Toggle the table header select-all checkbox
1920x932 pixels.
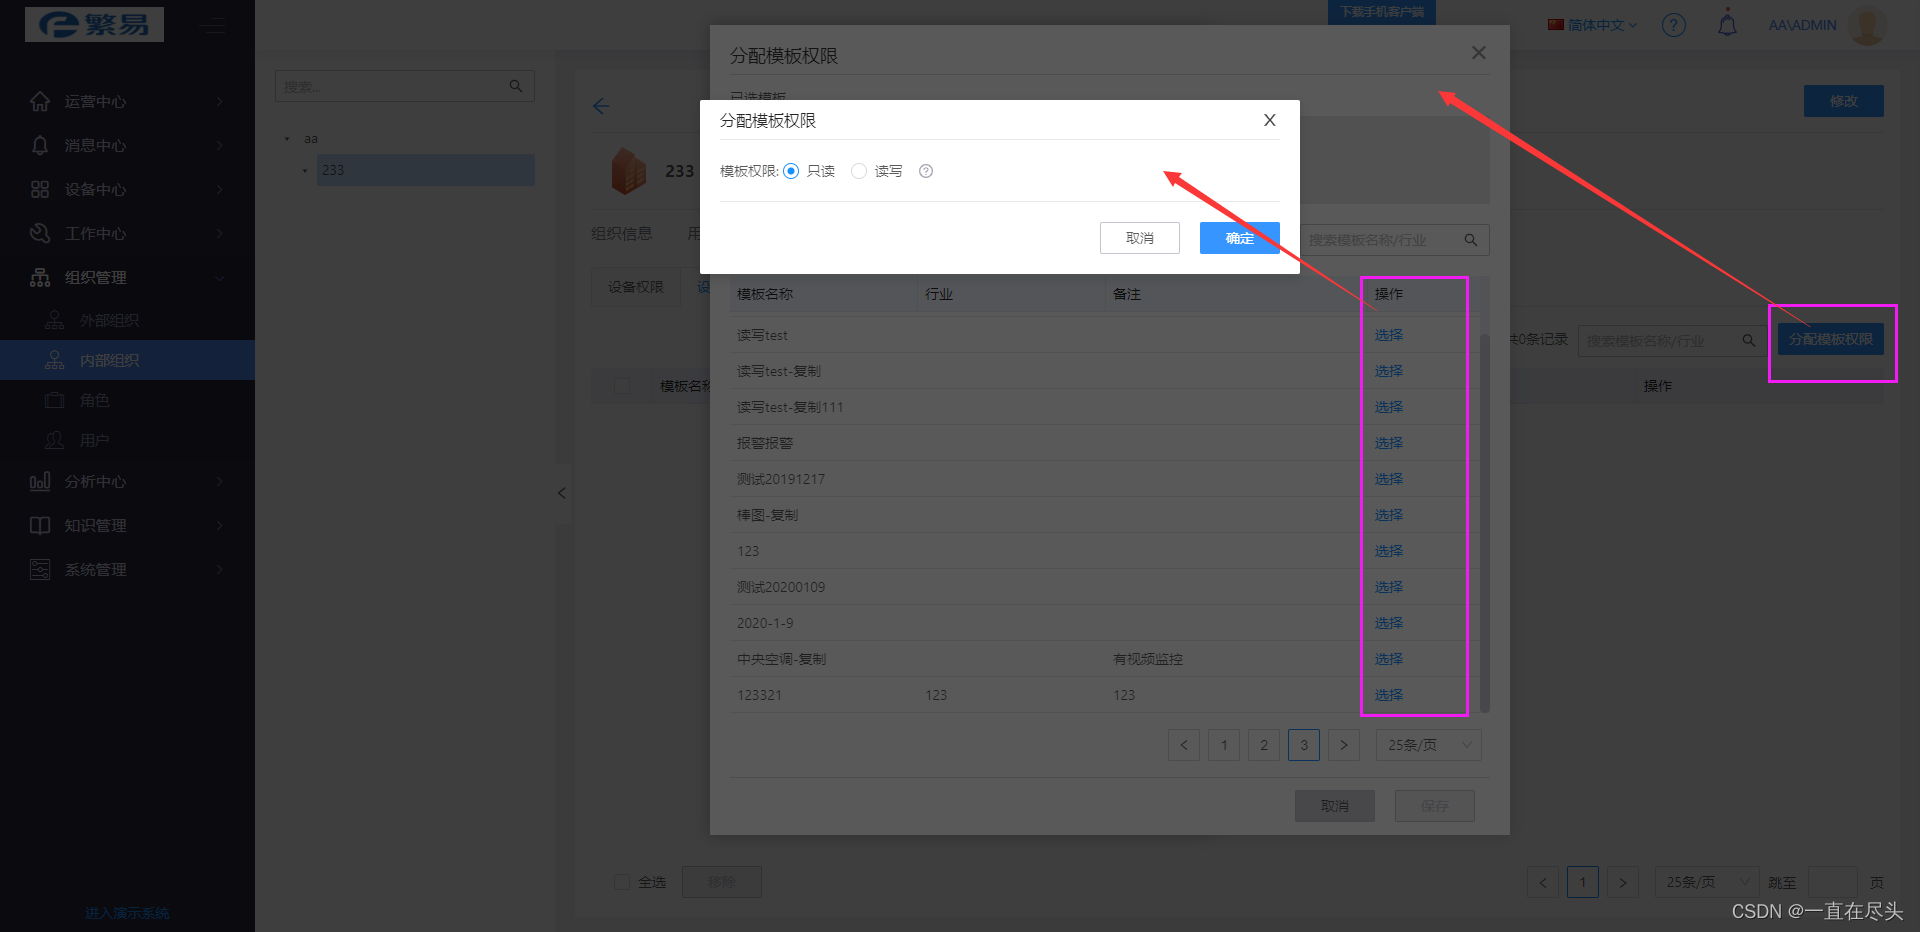[x=621, y=386]
